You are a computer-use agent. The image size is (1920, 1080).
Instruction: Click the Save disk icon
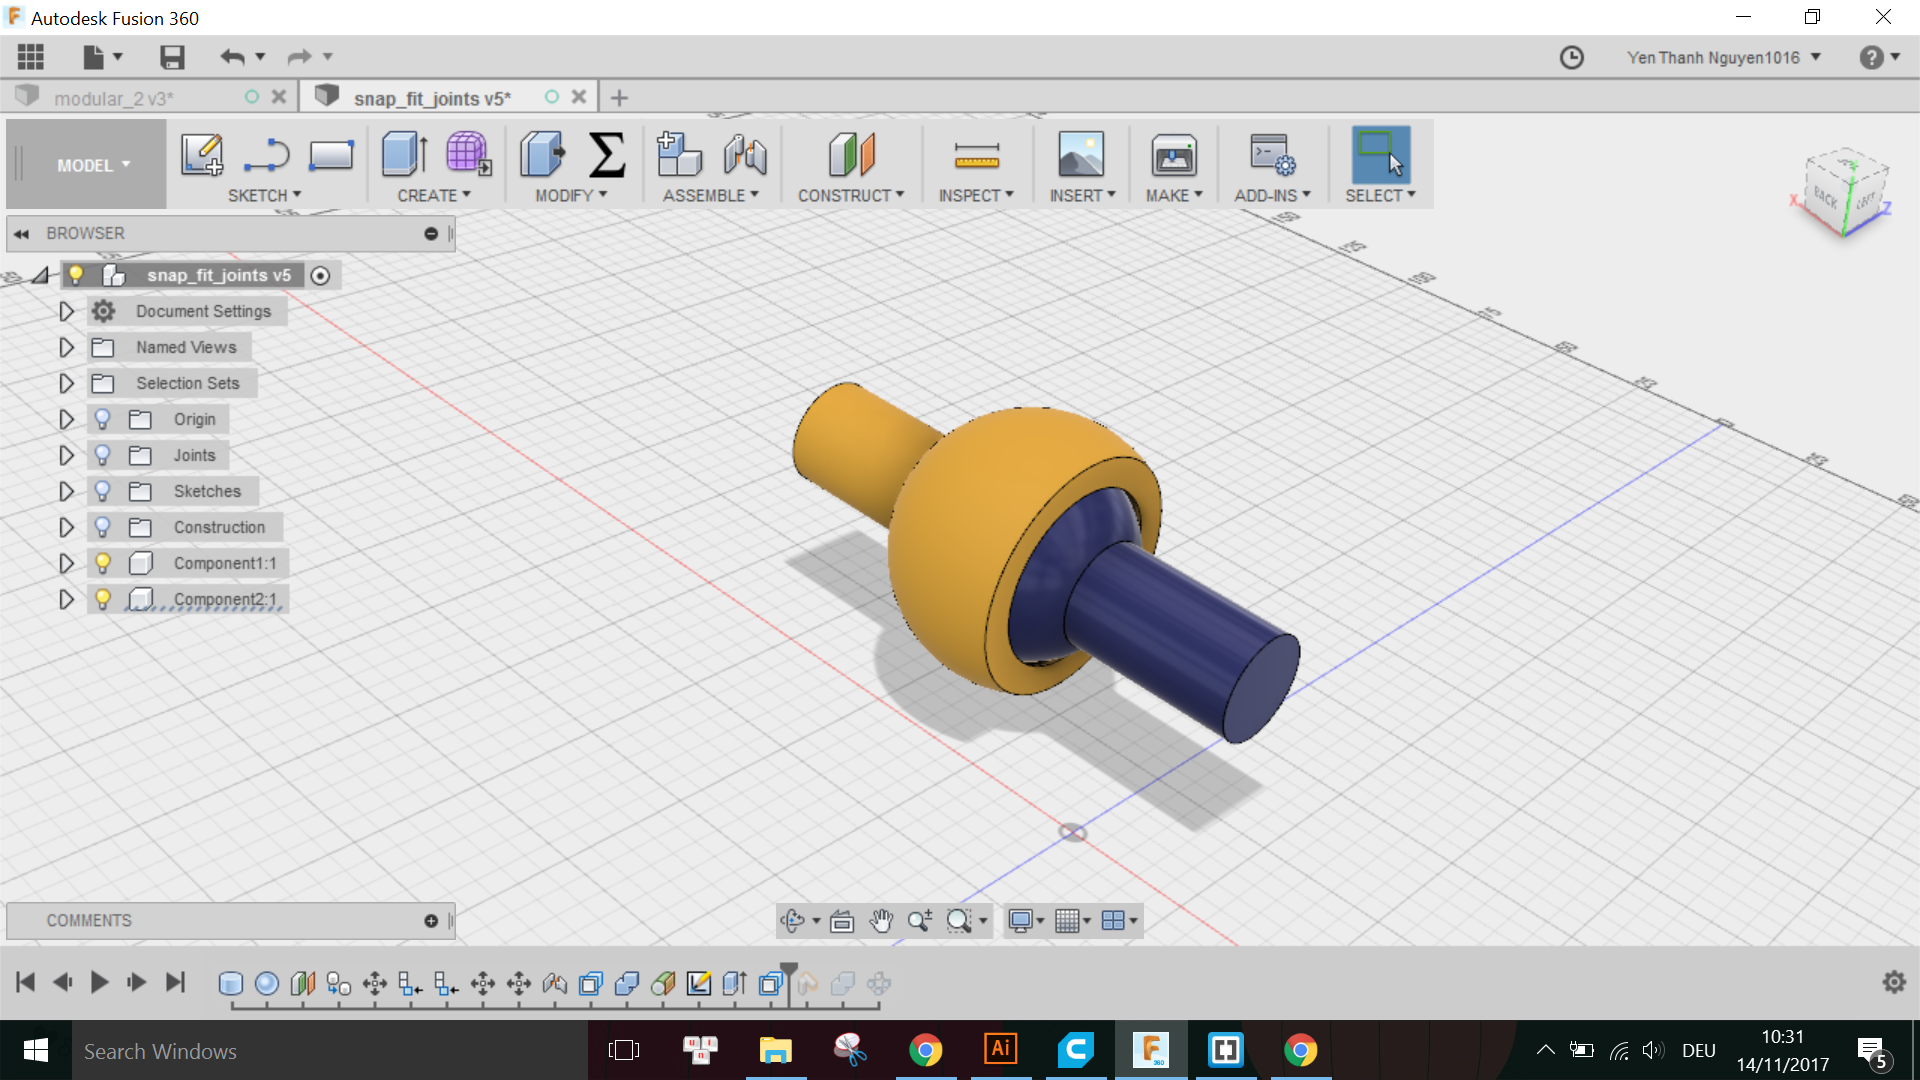pos(172,57)
